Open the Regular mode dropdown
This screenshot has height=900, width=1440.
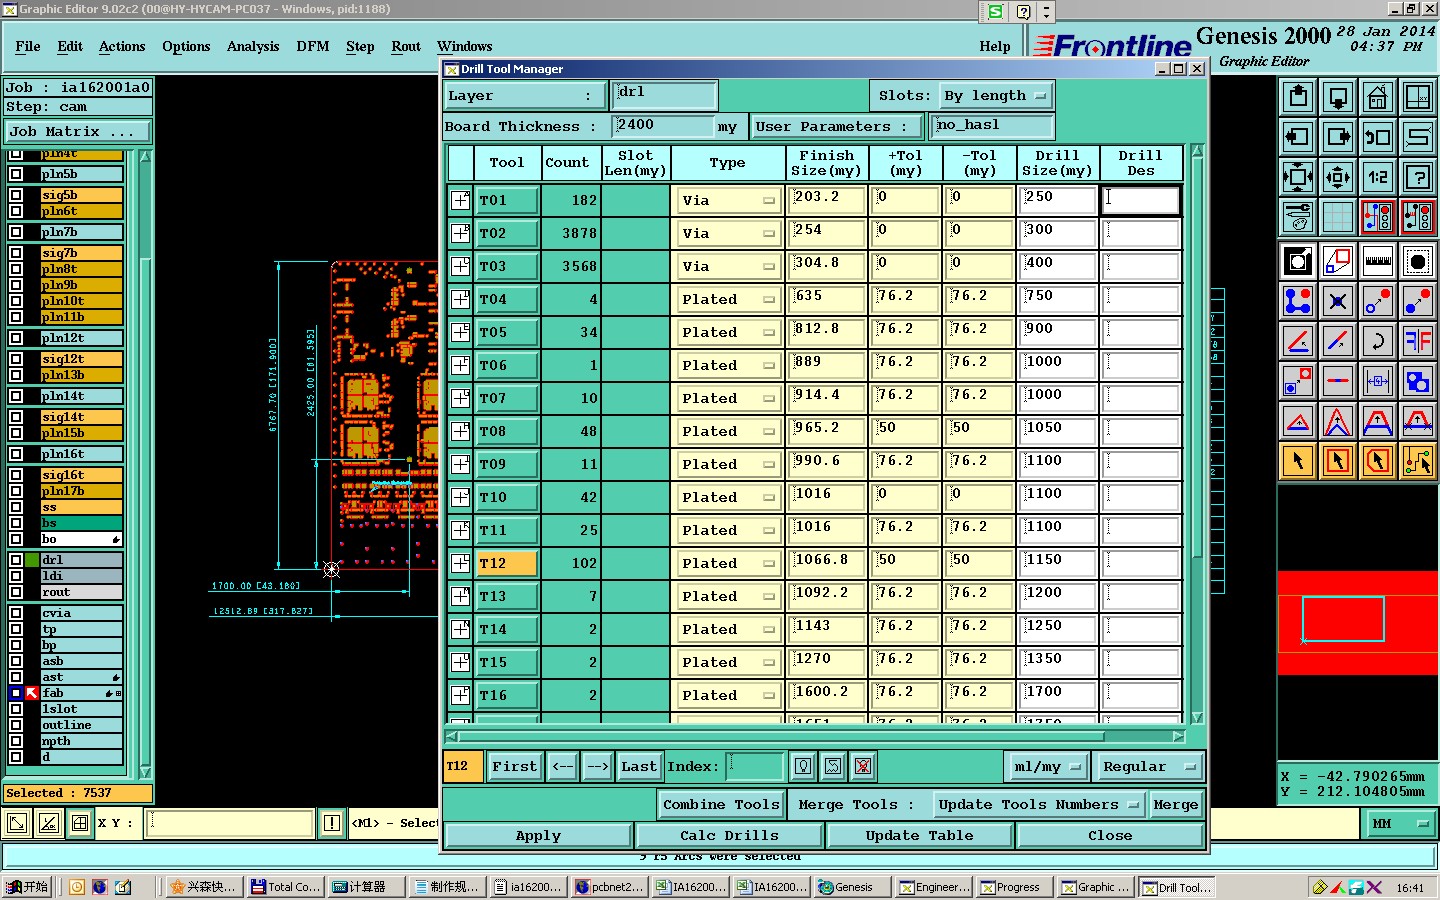(1149, 767)
